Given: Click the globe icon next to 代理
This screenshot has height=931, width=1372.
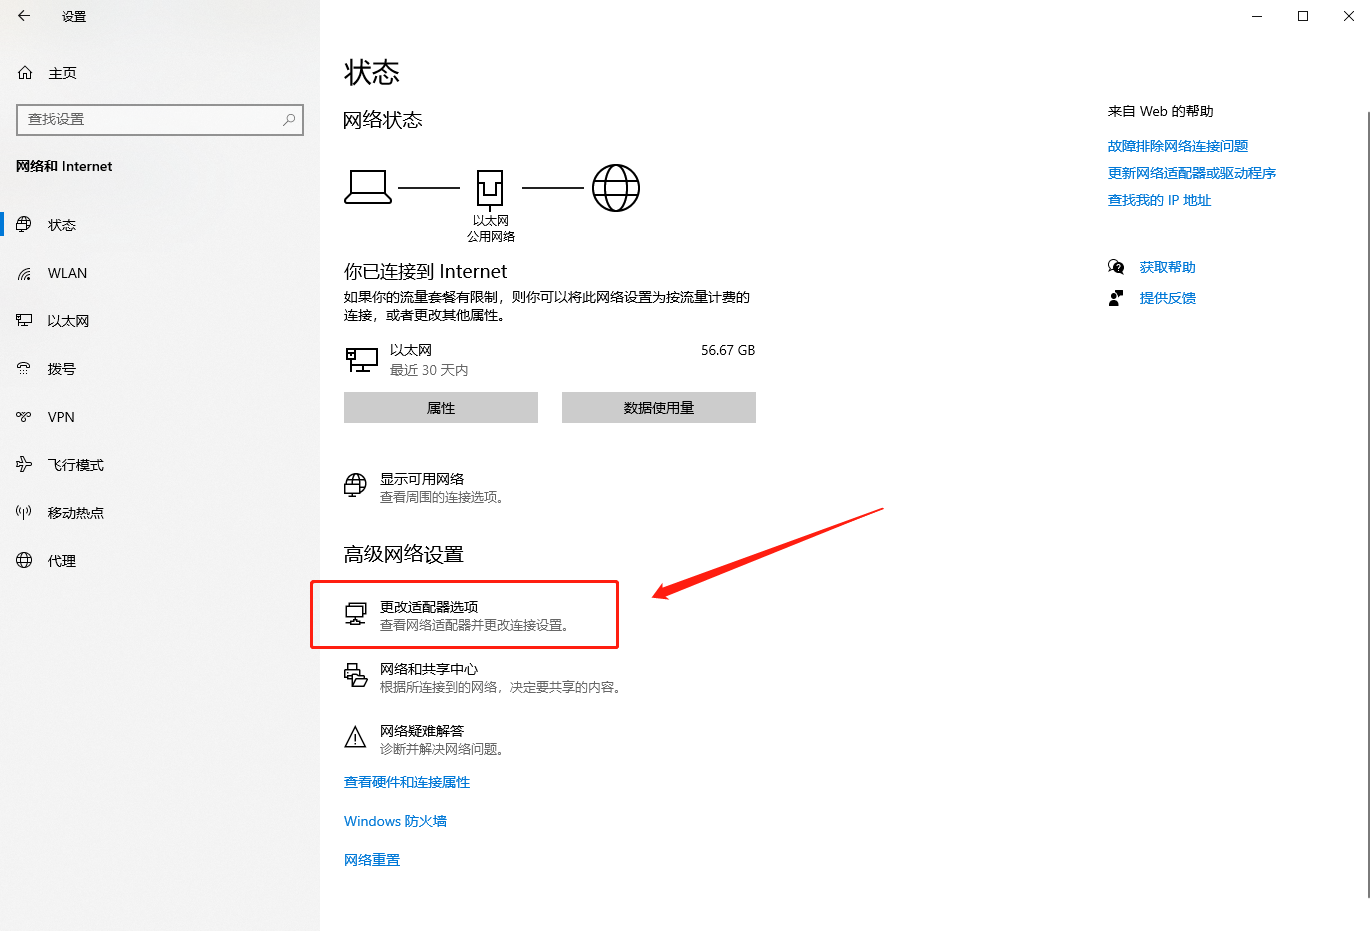Looking at the screenshot, I should coord(24,561).
